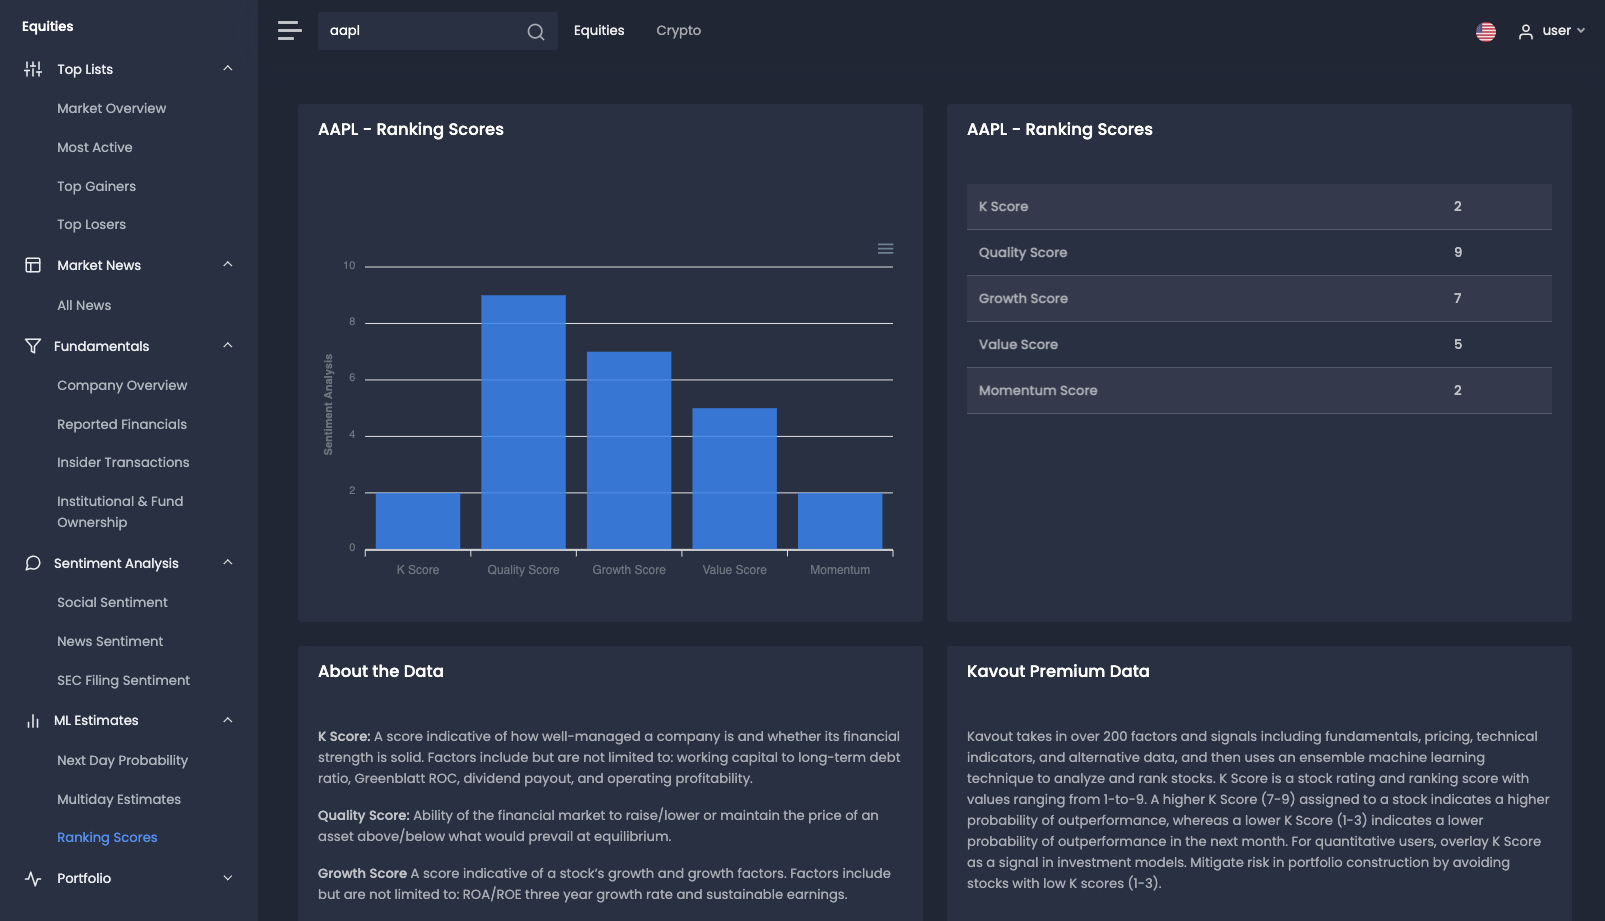Select the K Score table row label

[1003, 207]
